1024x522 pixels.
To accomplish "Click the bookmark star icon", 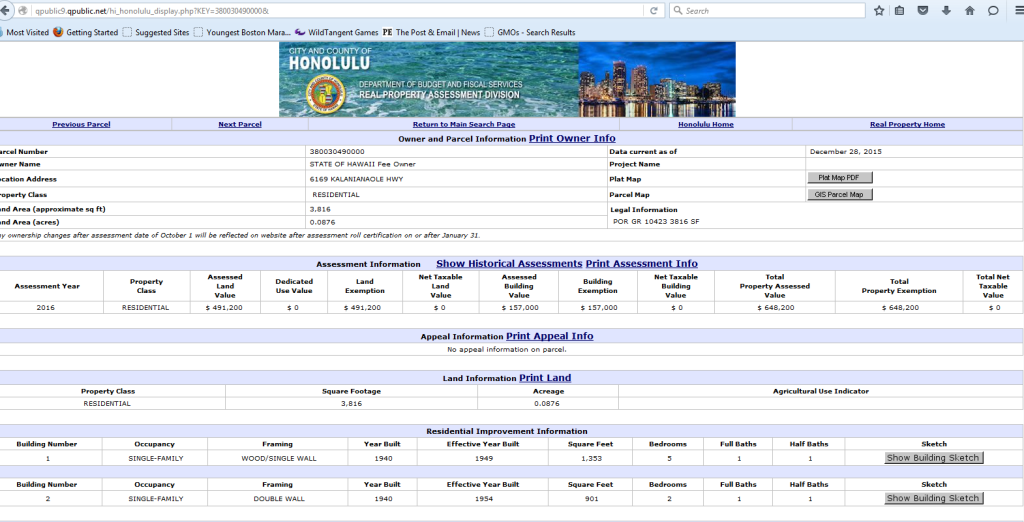I will (x=878, y=11).
